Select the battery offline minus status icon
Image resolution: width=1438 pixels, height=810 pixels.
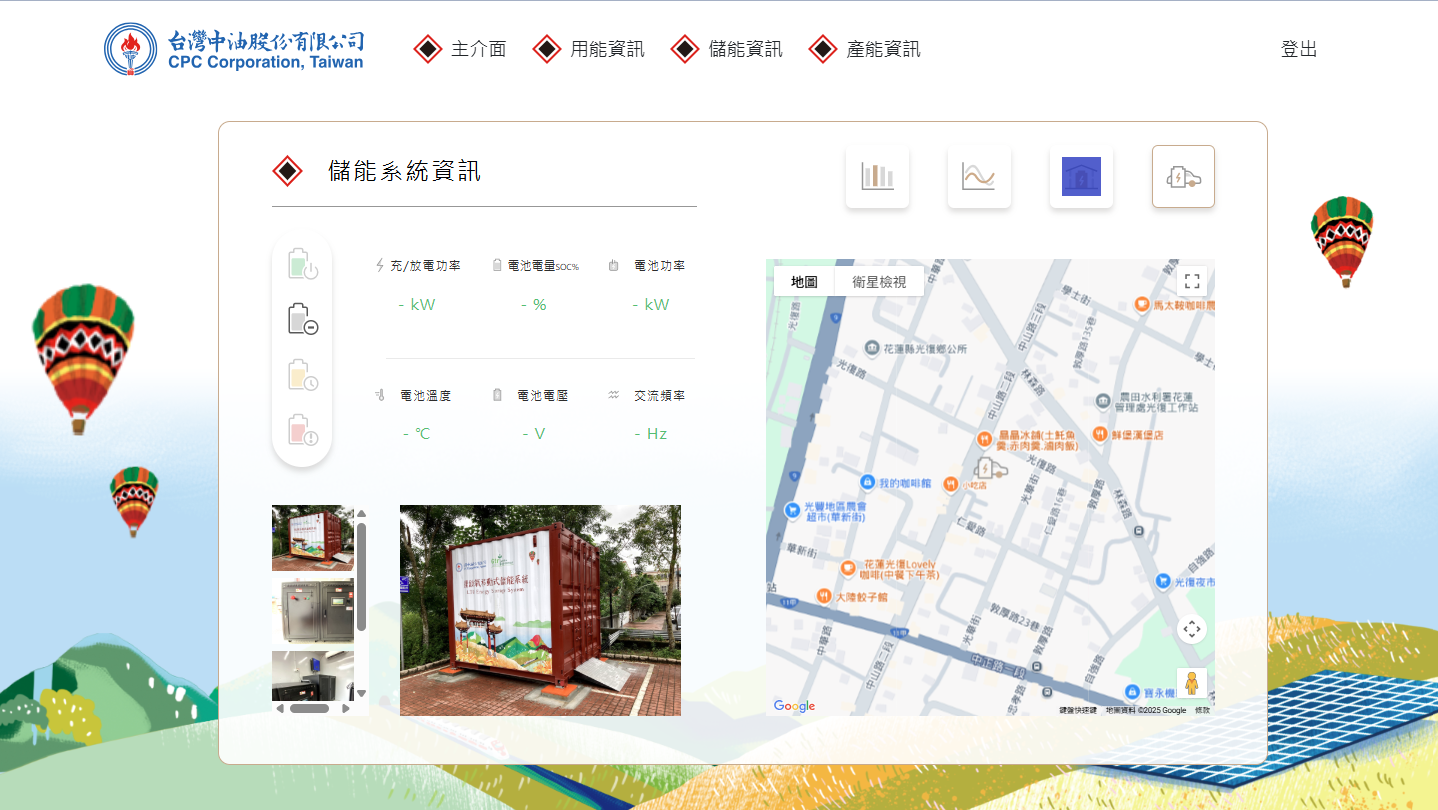coord(302,320)
